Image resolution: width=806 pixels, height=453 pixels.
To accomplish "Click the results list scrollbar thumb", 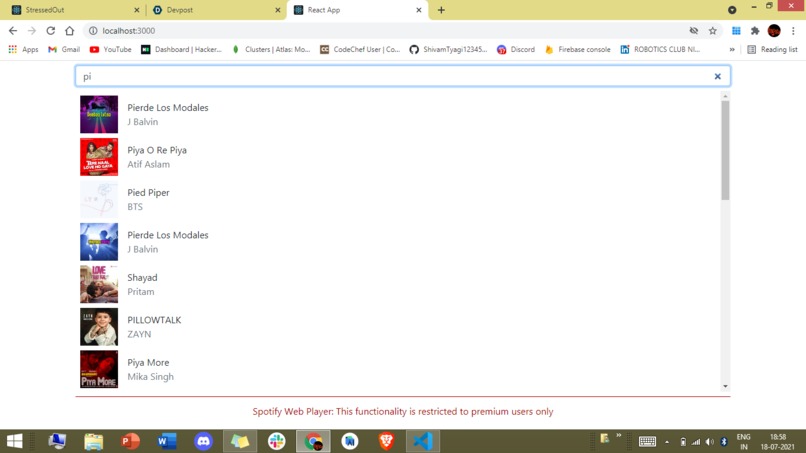I will pos(725,150).
